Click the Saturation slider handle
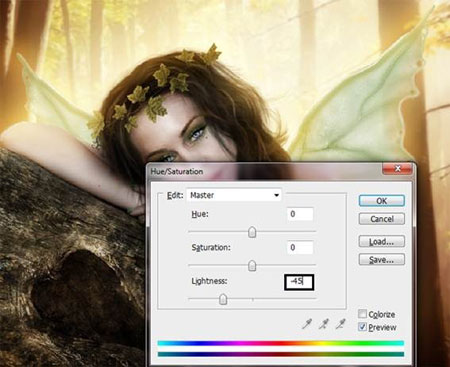 pyautogui.click(x=252, y=266)
